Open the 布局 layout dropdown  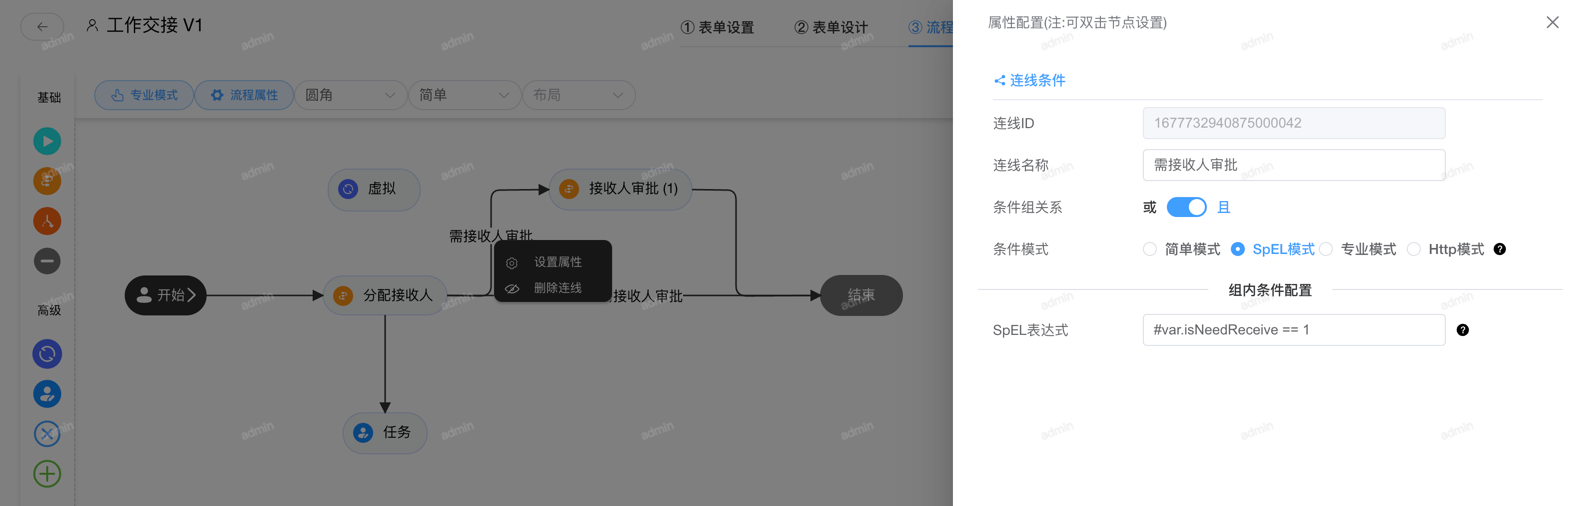tap(578, 95)
